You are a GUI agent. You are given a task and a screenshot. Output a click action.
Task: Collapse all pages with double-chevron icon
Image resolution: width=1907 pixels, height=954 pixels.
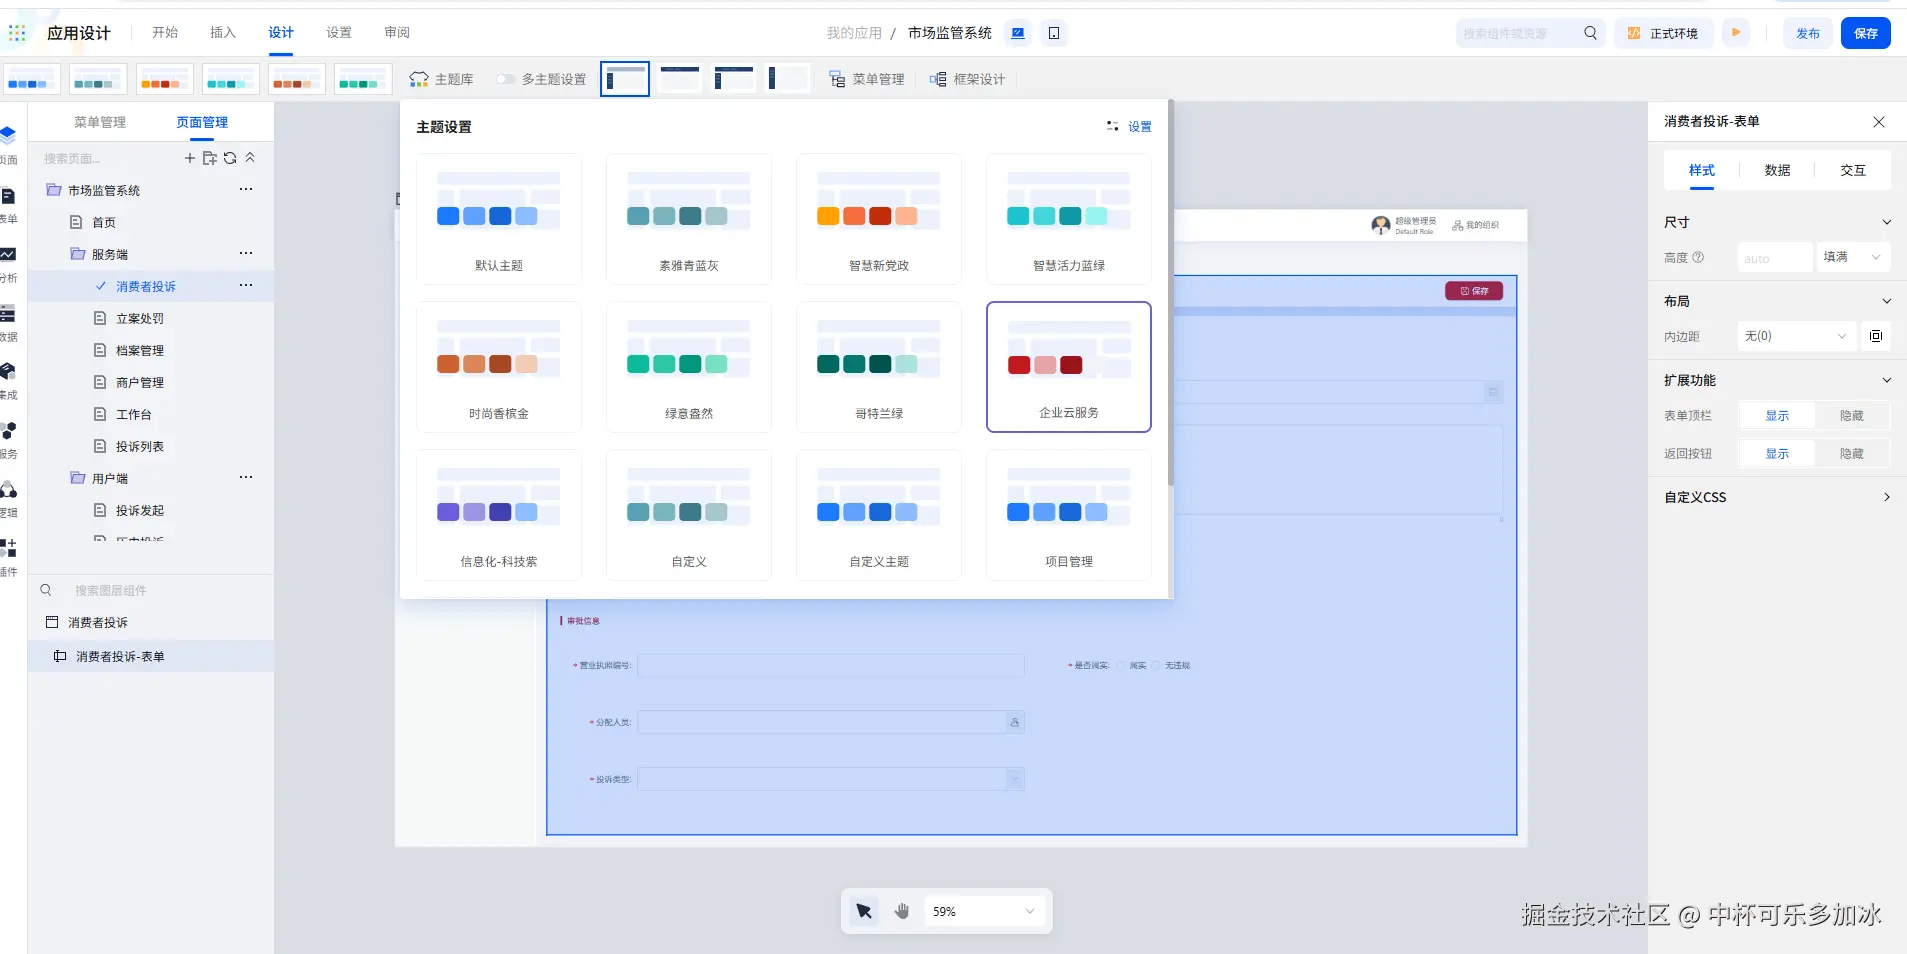[250, 158]
